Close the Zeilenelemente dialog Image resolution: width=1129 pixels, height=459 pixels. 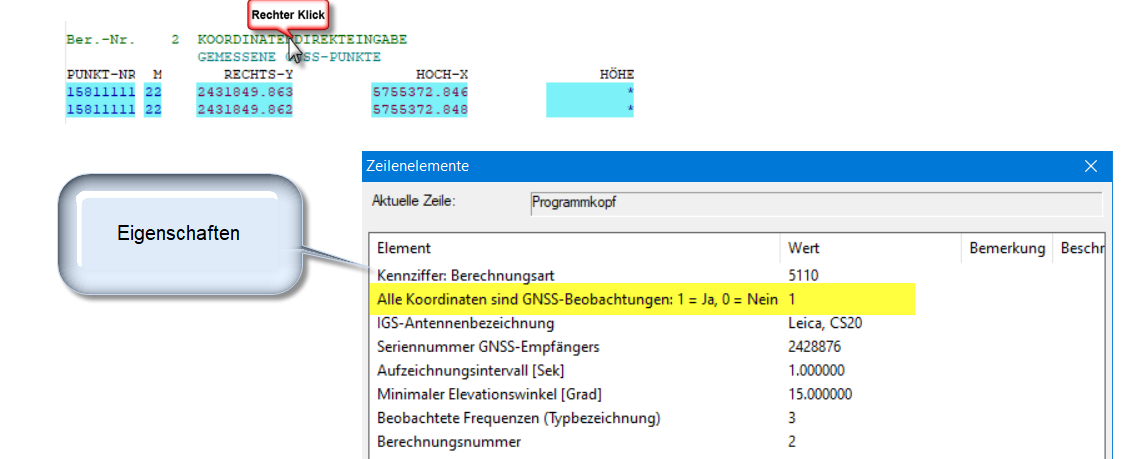(1090, 166)
